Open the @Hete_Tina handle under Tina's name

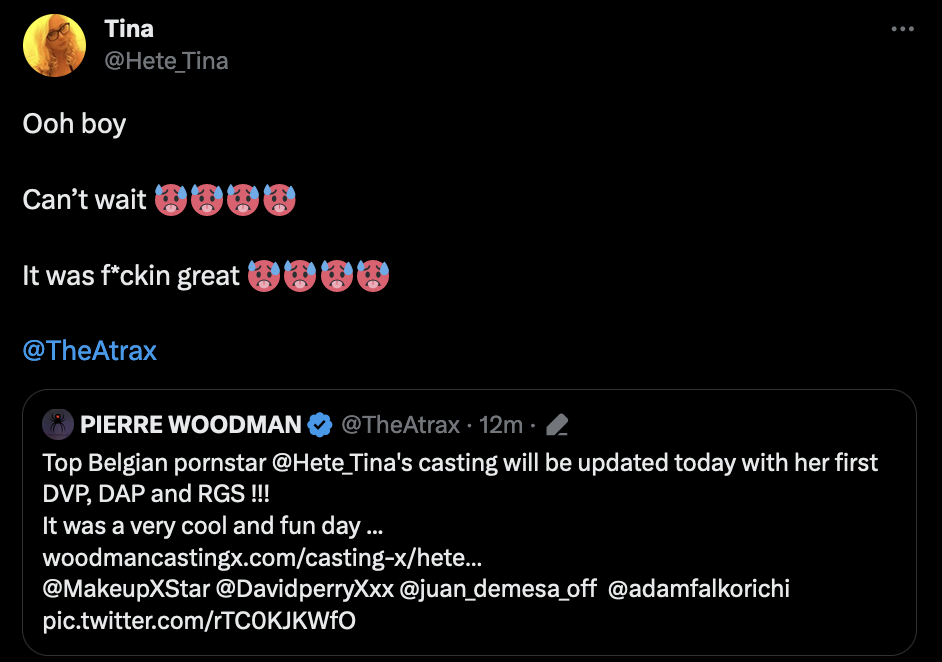(166, 61)
